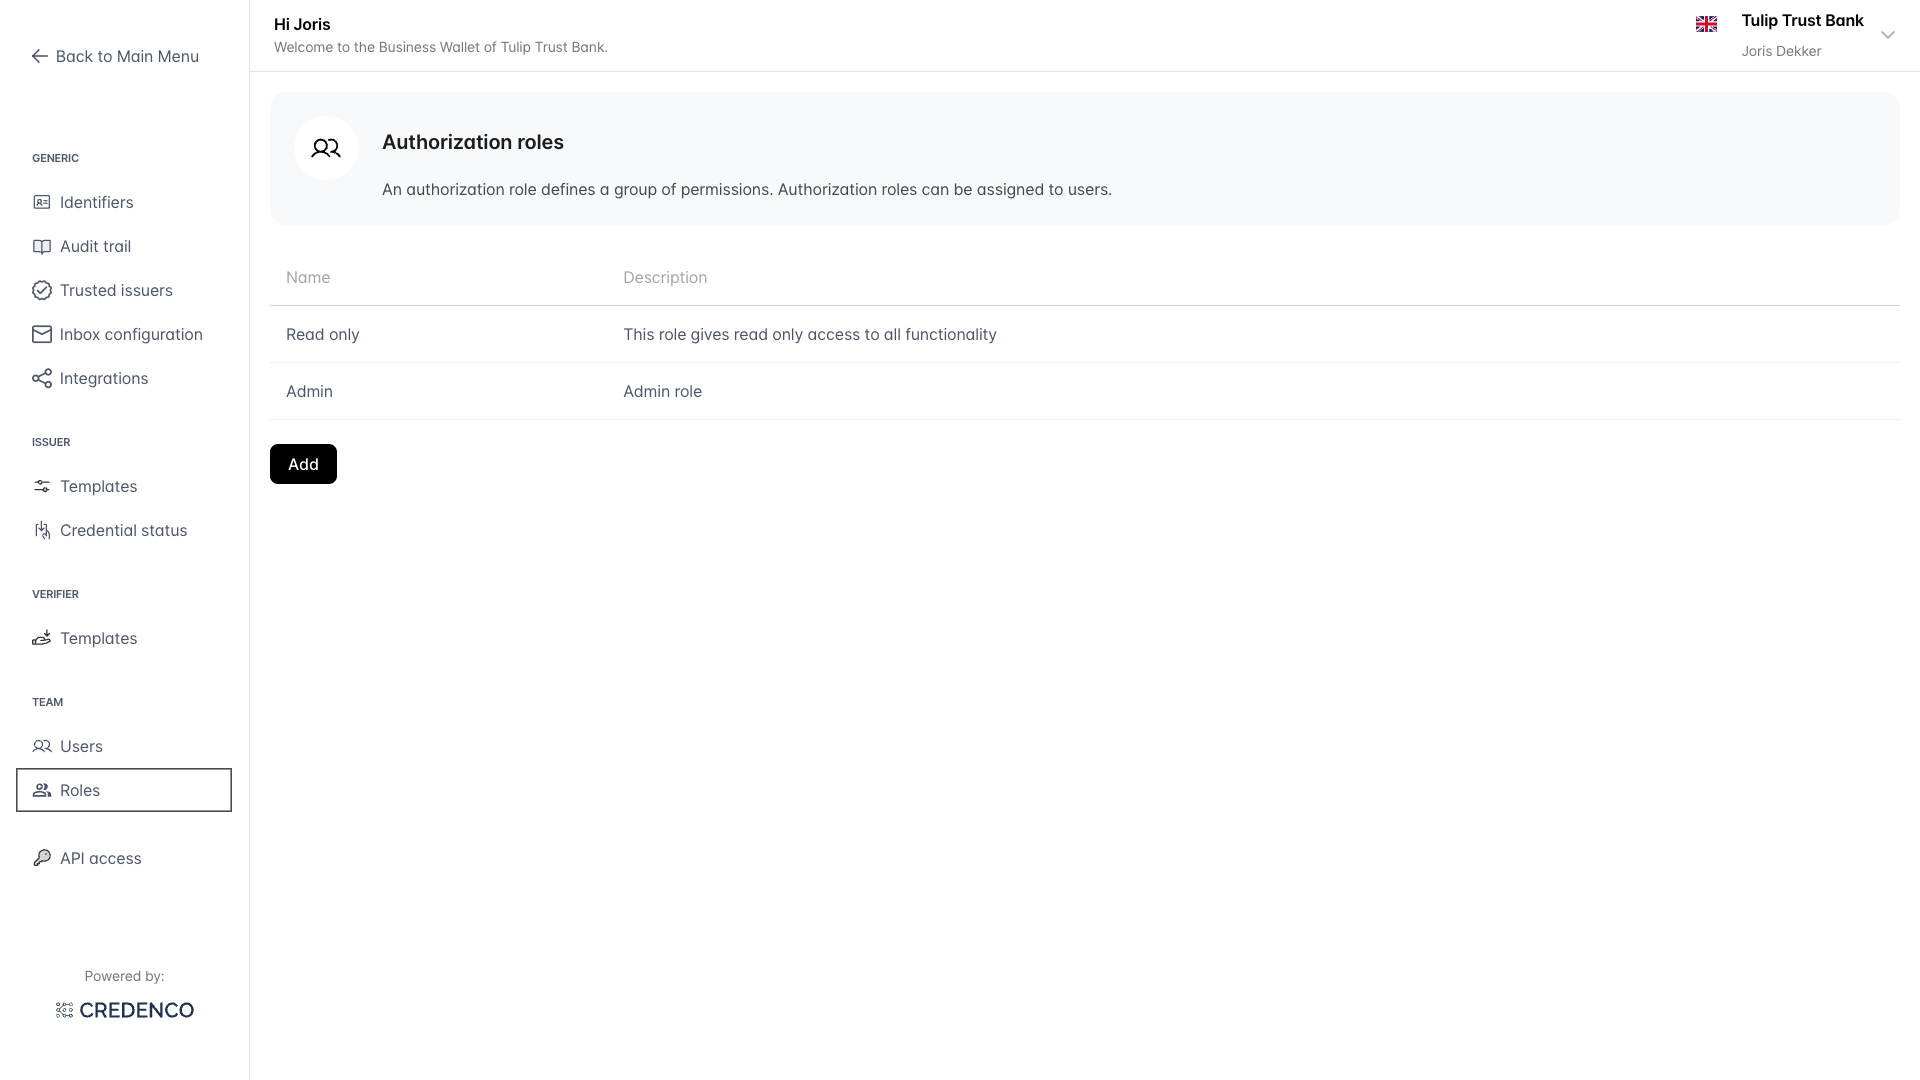Viewport: 1920px width, 1080px height.
Task: Click the Users people icon in sidebar
Action: [42, 746]
